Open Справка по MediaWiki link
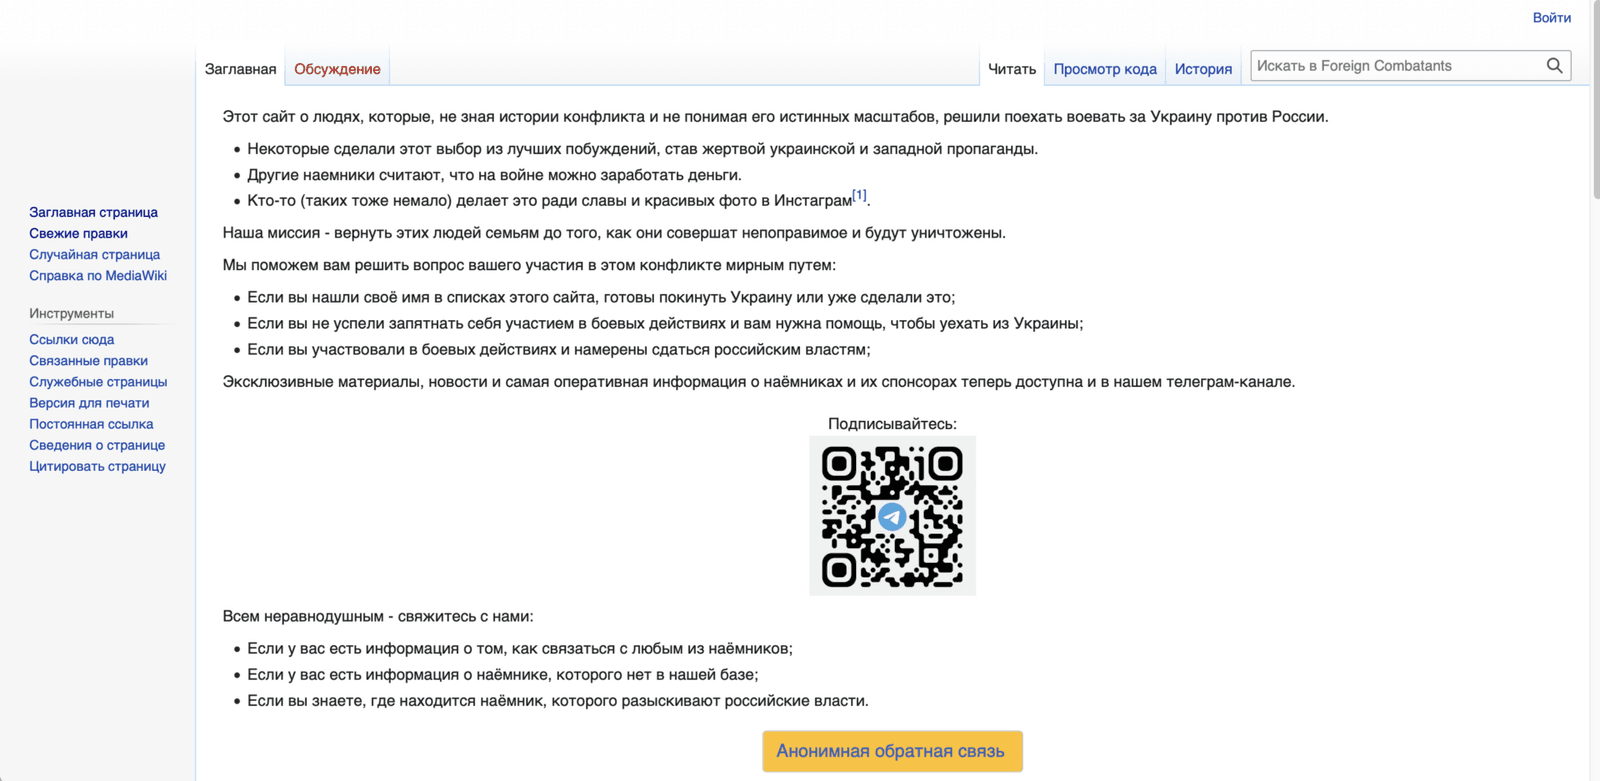 (98, 275)
